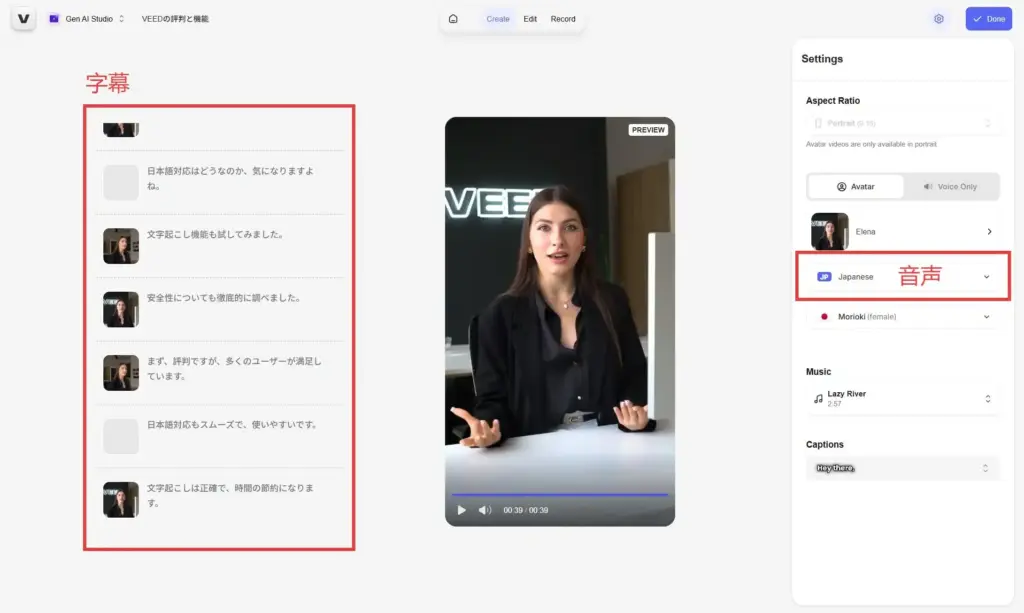The width and height of the screenshot is (1024, 613).
Task: Switch to the Record tab
Action: pos(563,19)
